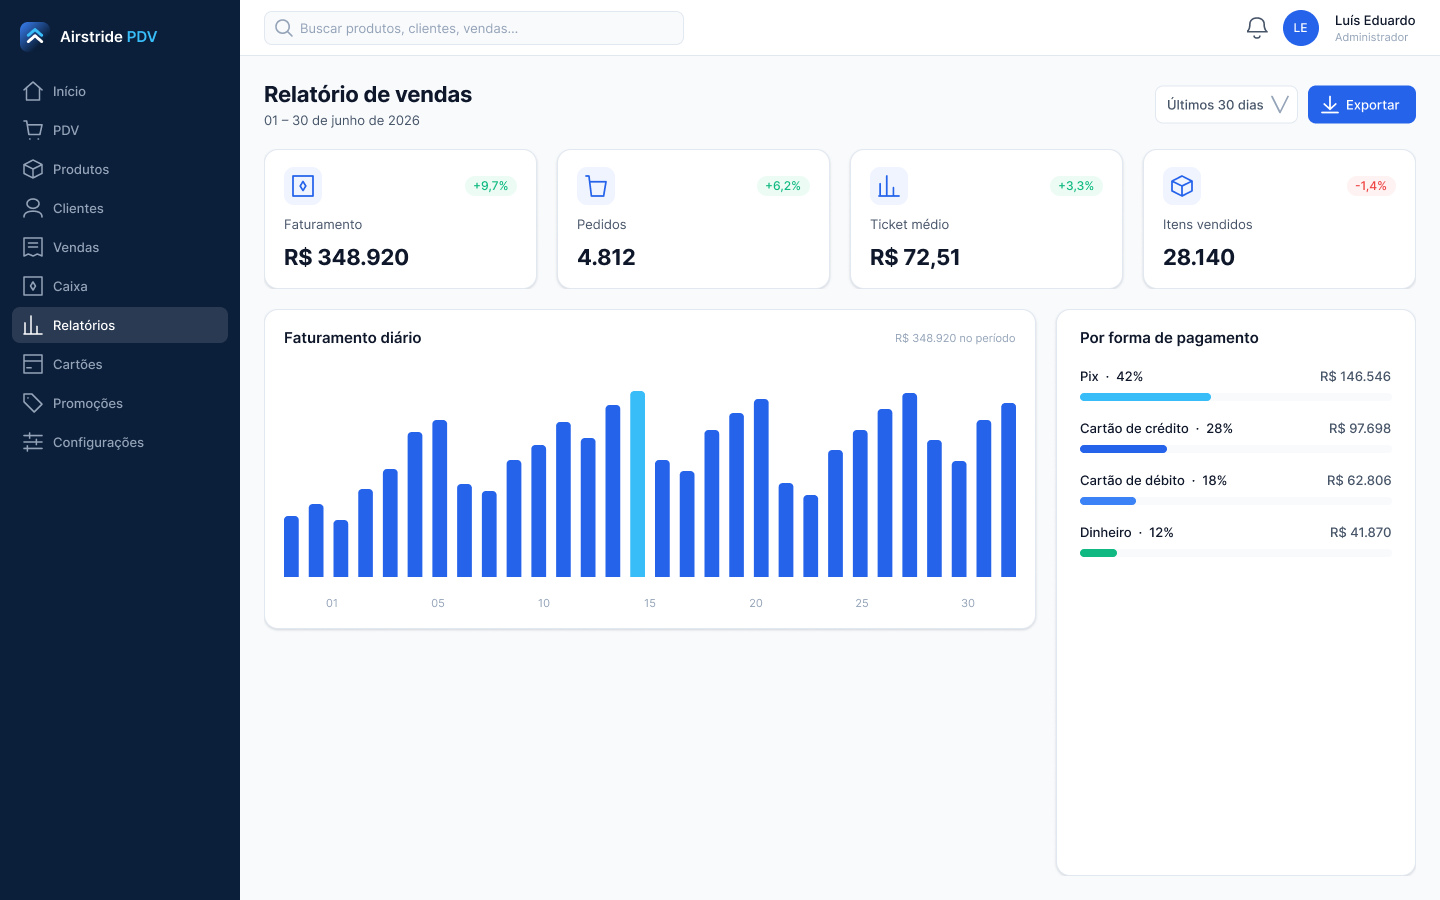Open Vendas in sidebar

point(120,247)
